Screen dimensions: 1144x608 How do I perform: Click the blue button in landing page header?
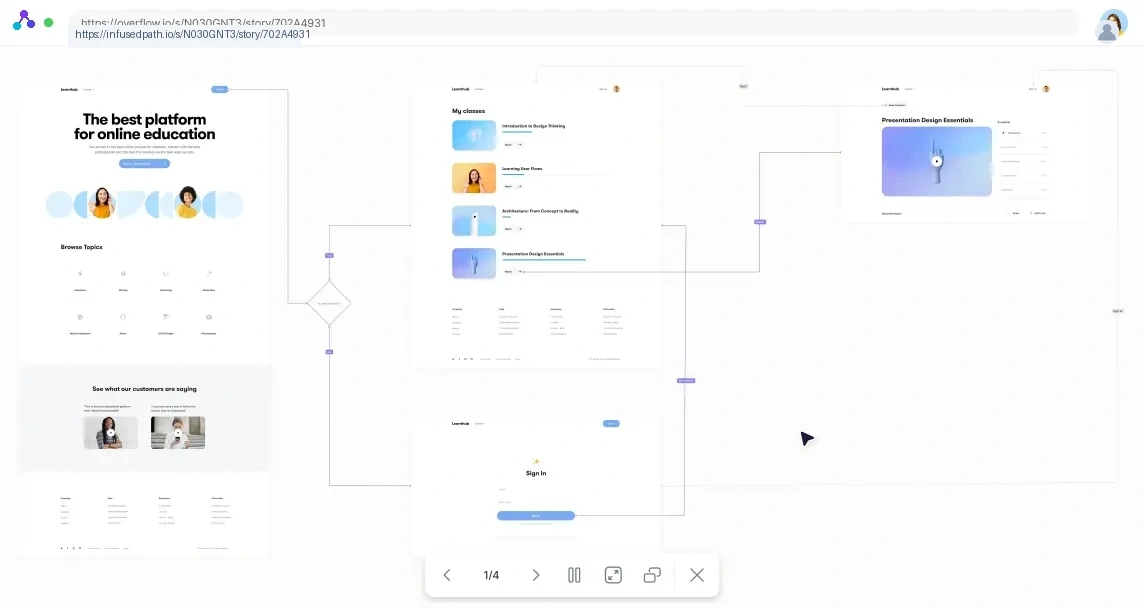[220, 89]
